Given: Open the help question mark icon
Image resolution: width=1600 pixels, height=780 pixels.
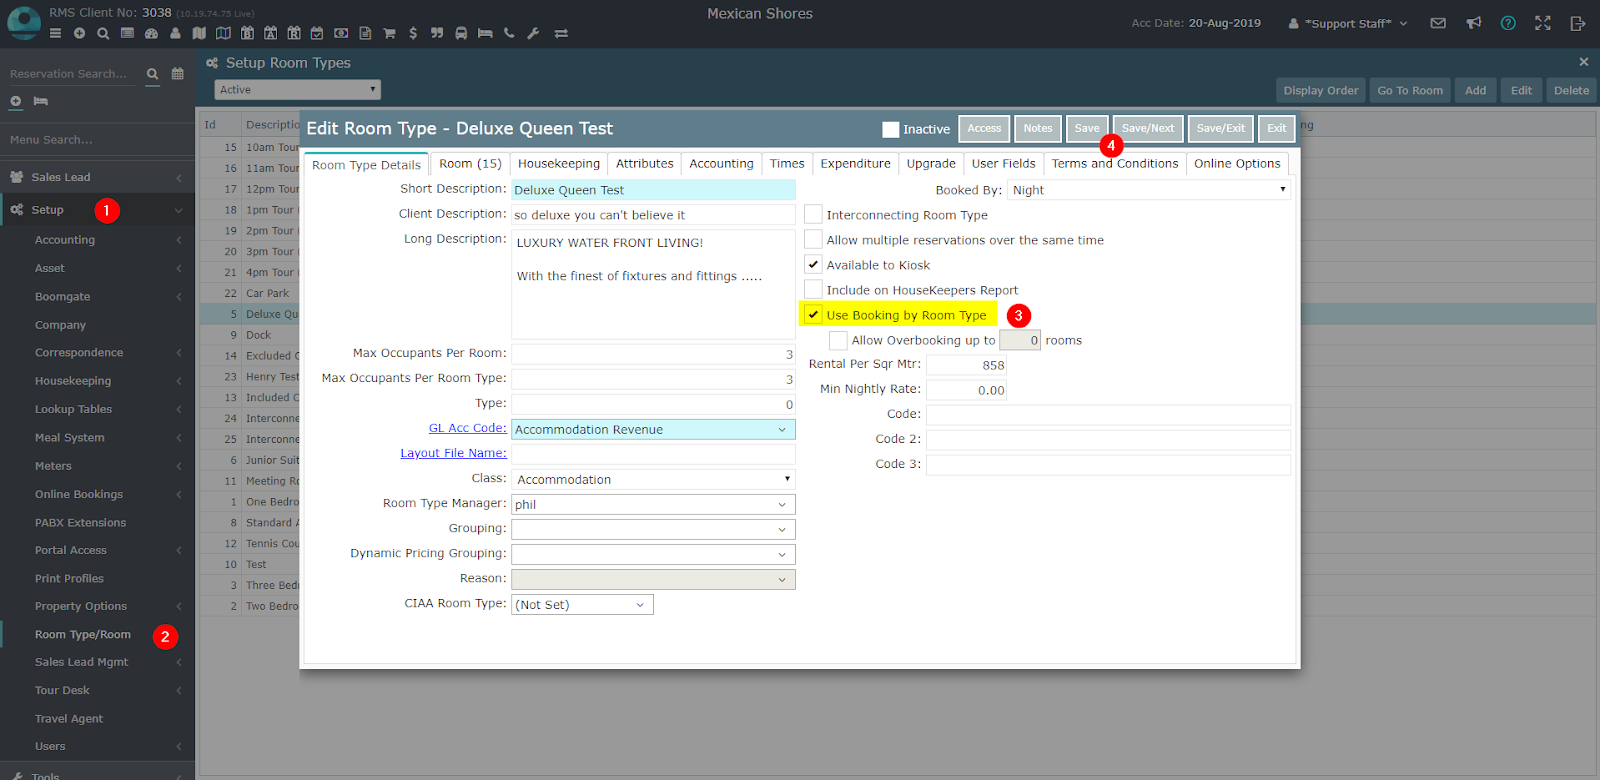Looking at the screenshot, I should click(1508, 23).
